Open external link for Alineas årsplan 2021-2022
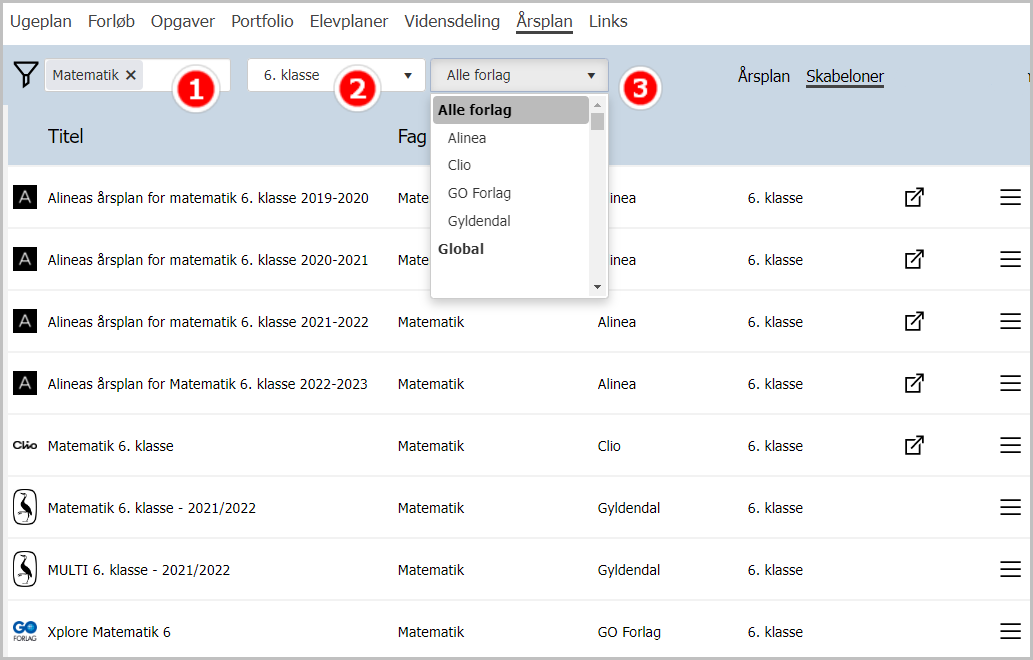The width and height of the screenshot is (1033, 660). tap(914, 321)
